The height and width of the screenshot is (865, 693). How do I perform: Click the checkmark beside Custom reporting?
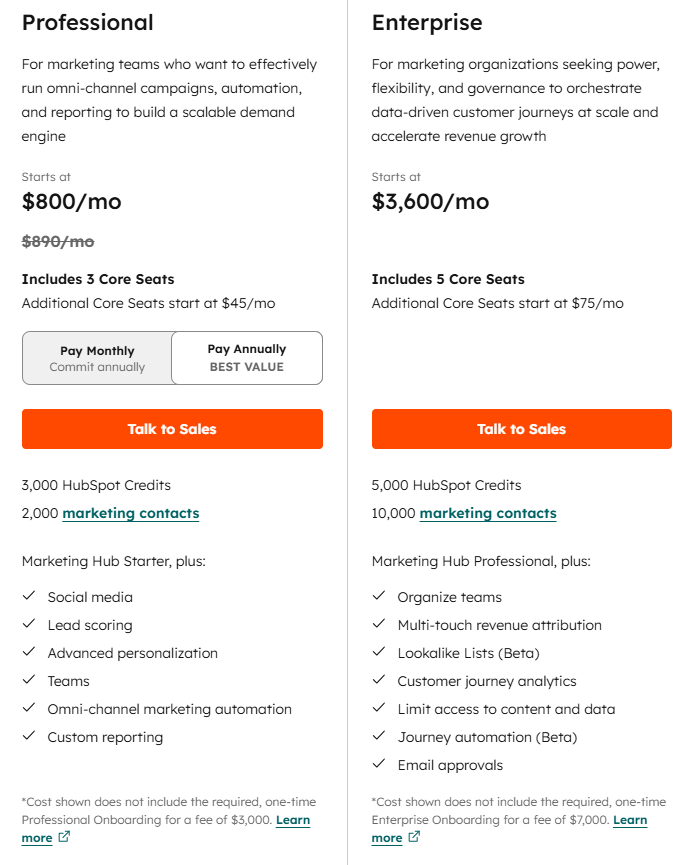click(31, 737)
